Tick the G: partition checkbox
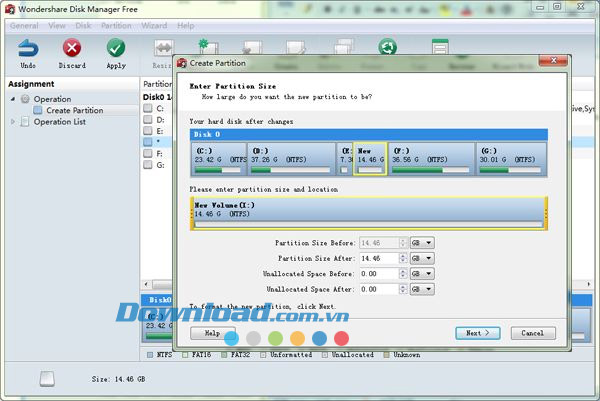The height and width of the screenshot is (401, 600). tap(148, 165)
